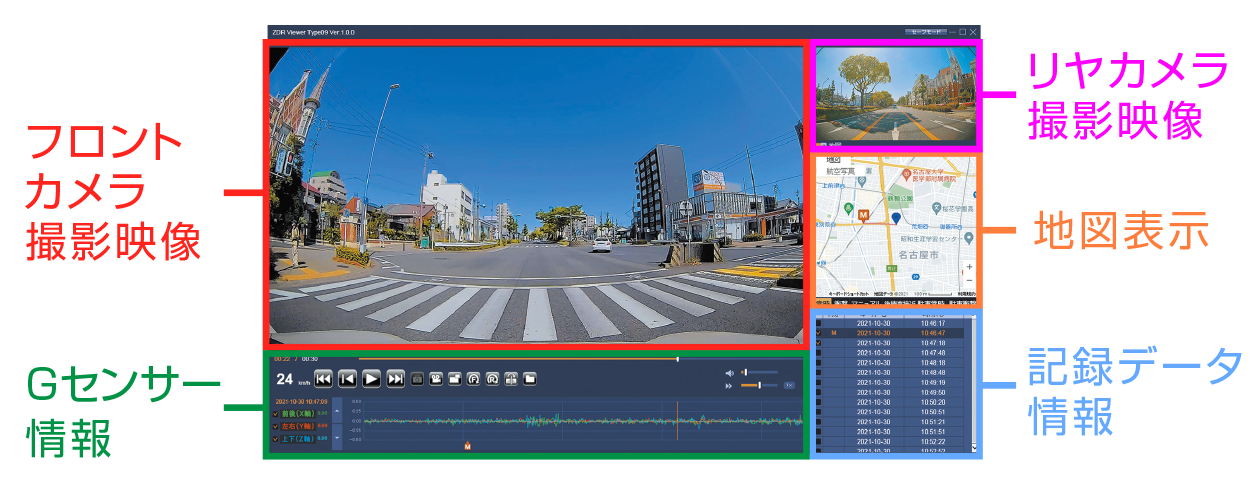Open the playback speed 1x selector
The width and height of the screenshot is (1252, 481).
click(788, 385)
